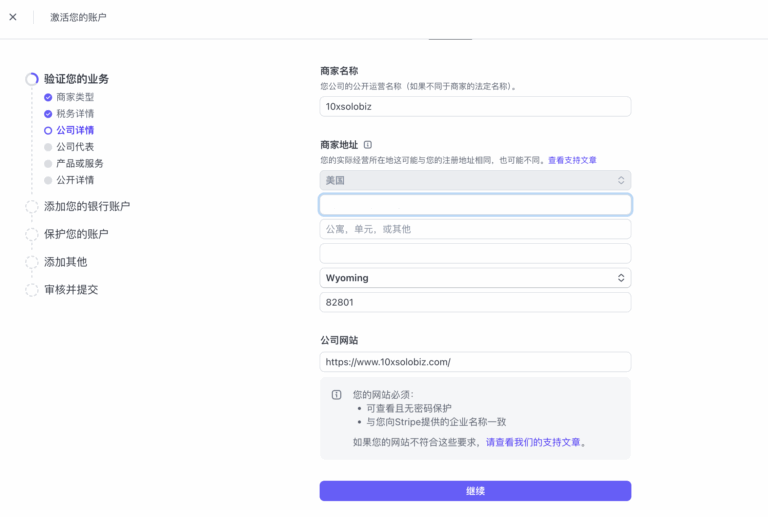Open the 产品或服务 step

click(x=80, y=163)
